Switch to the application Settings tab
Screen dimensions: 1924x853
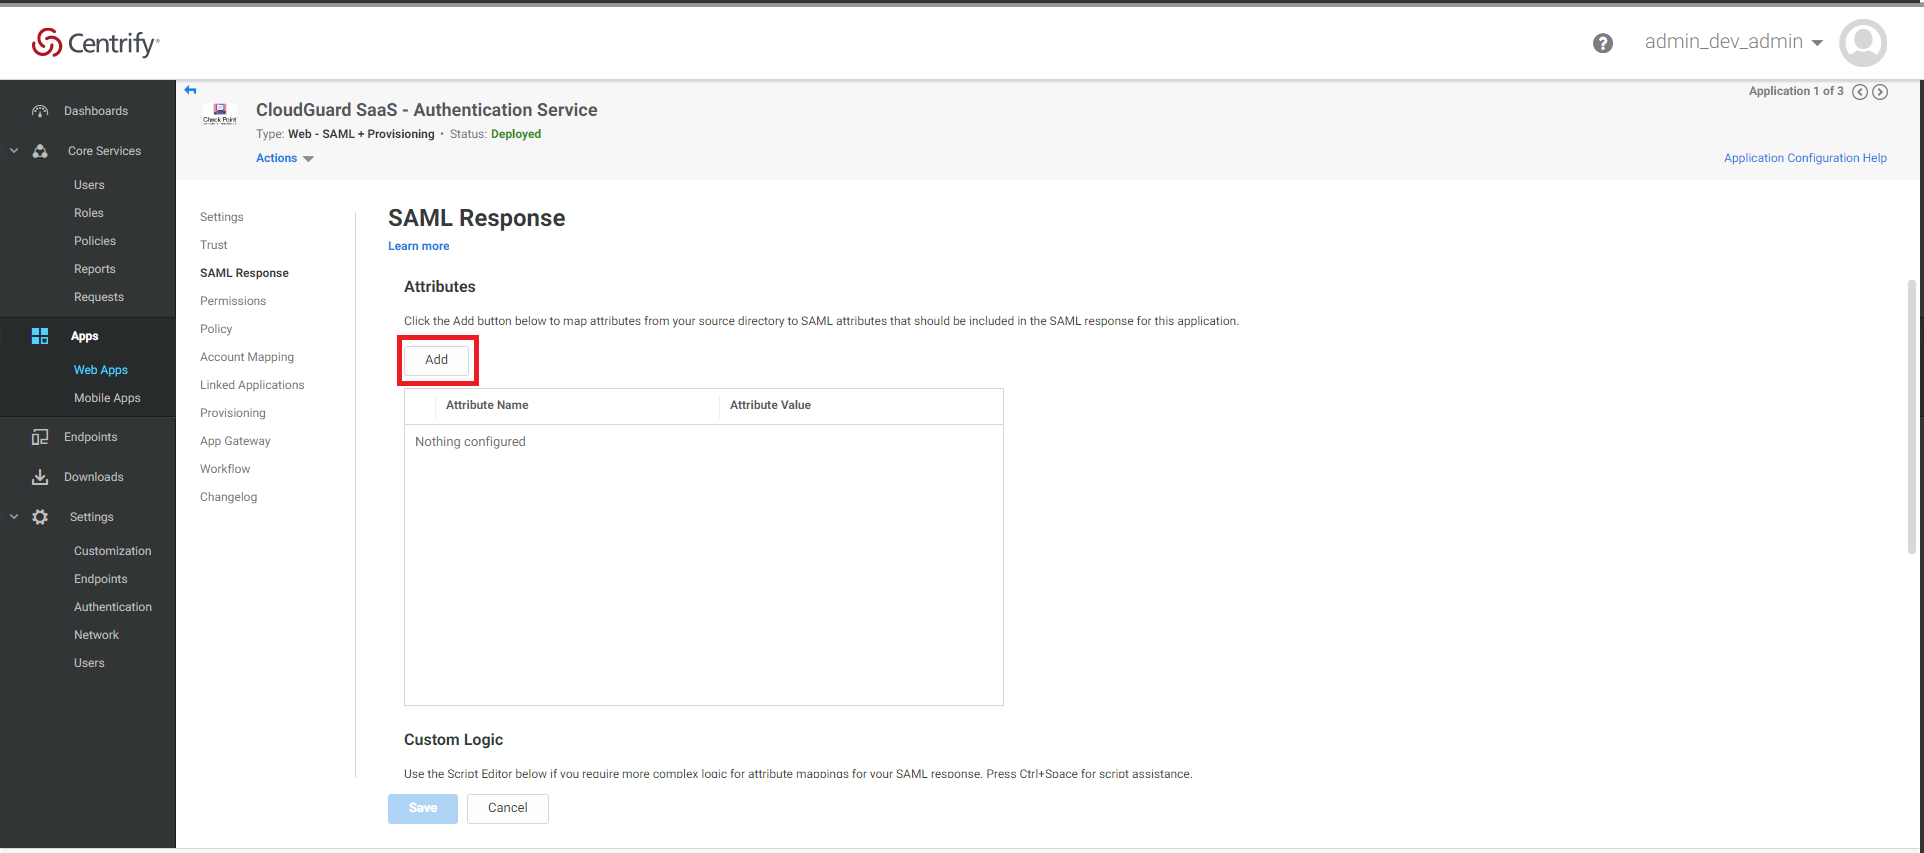tap(222, 217)
